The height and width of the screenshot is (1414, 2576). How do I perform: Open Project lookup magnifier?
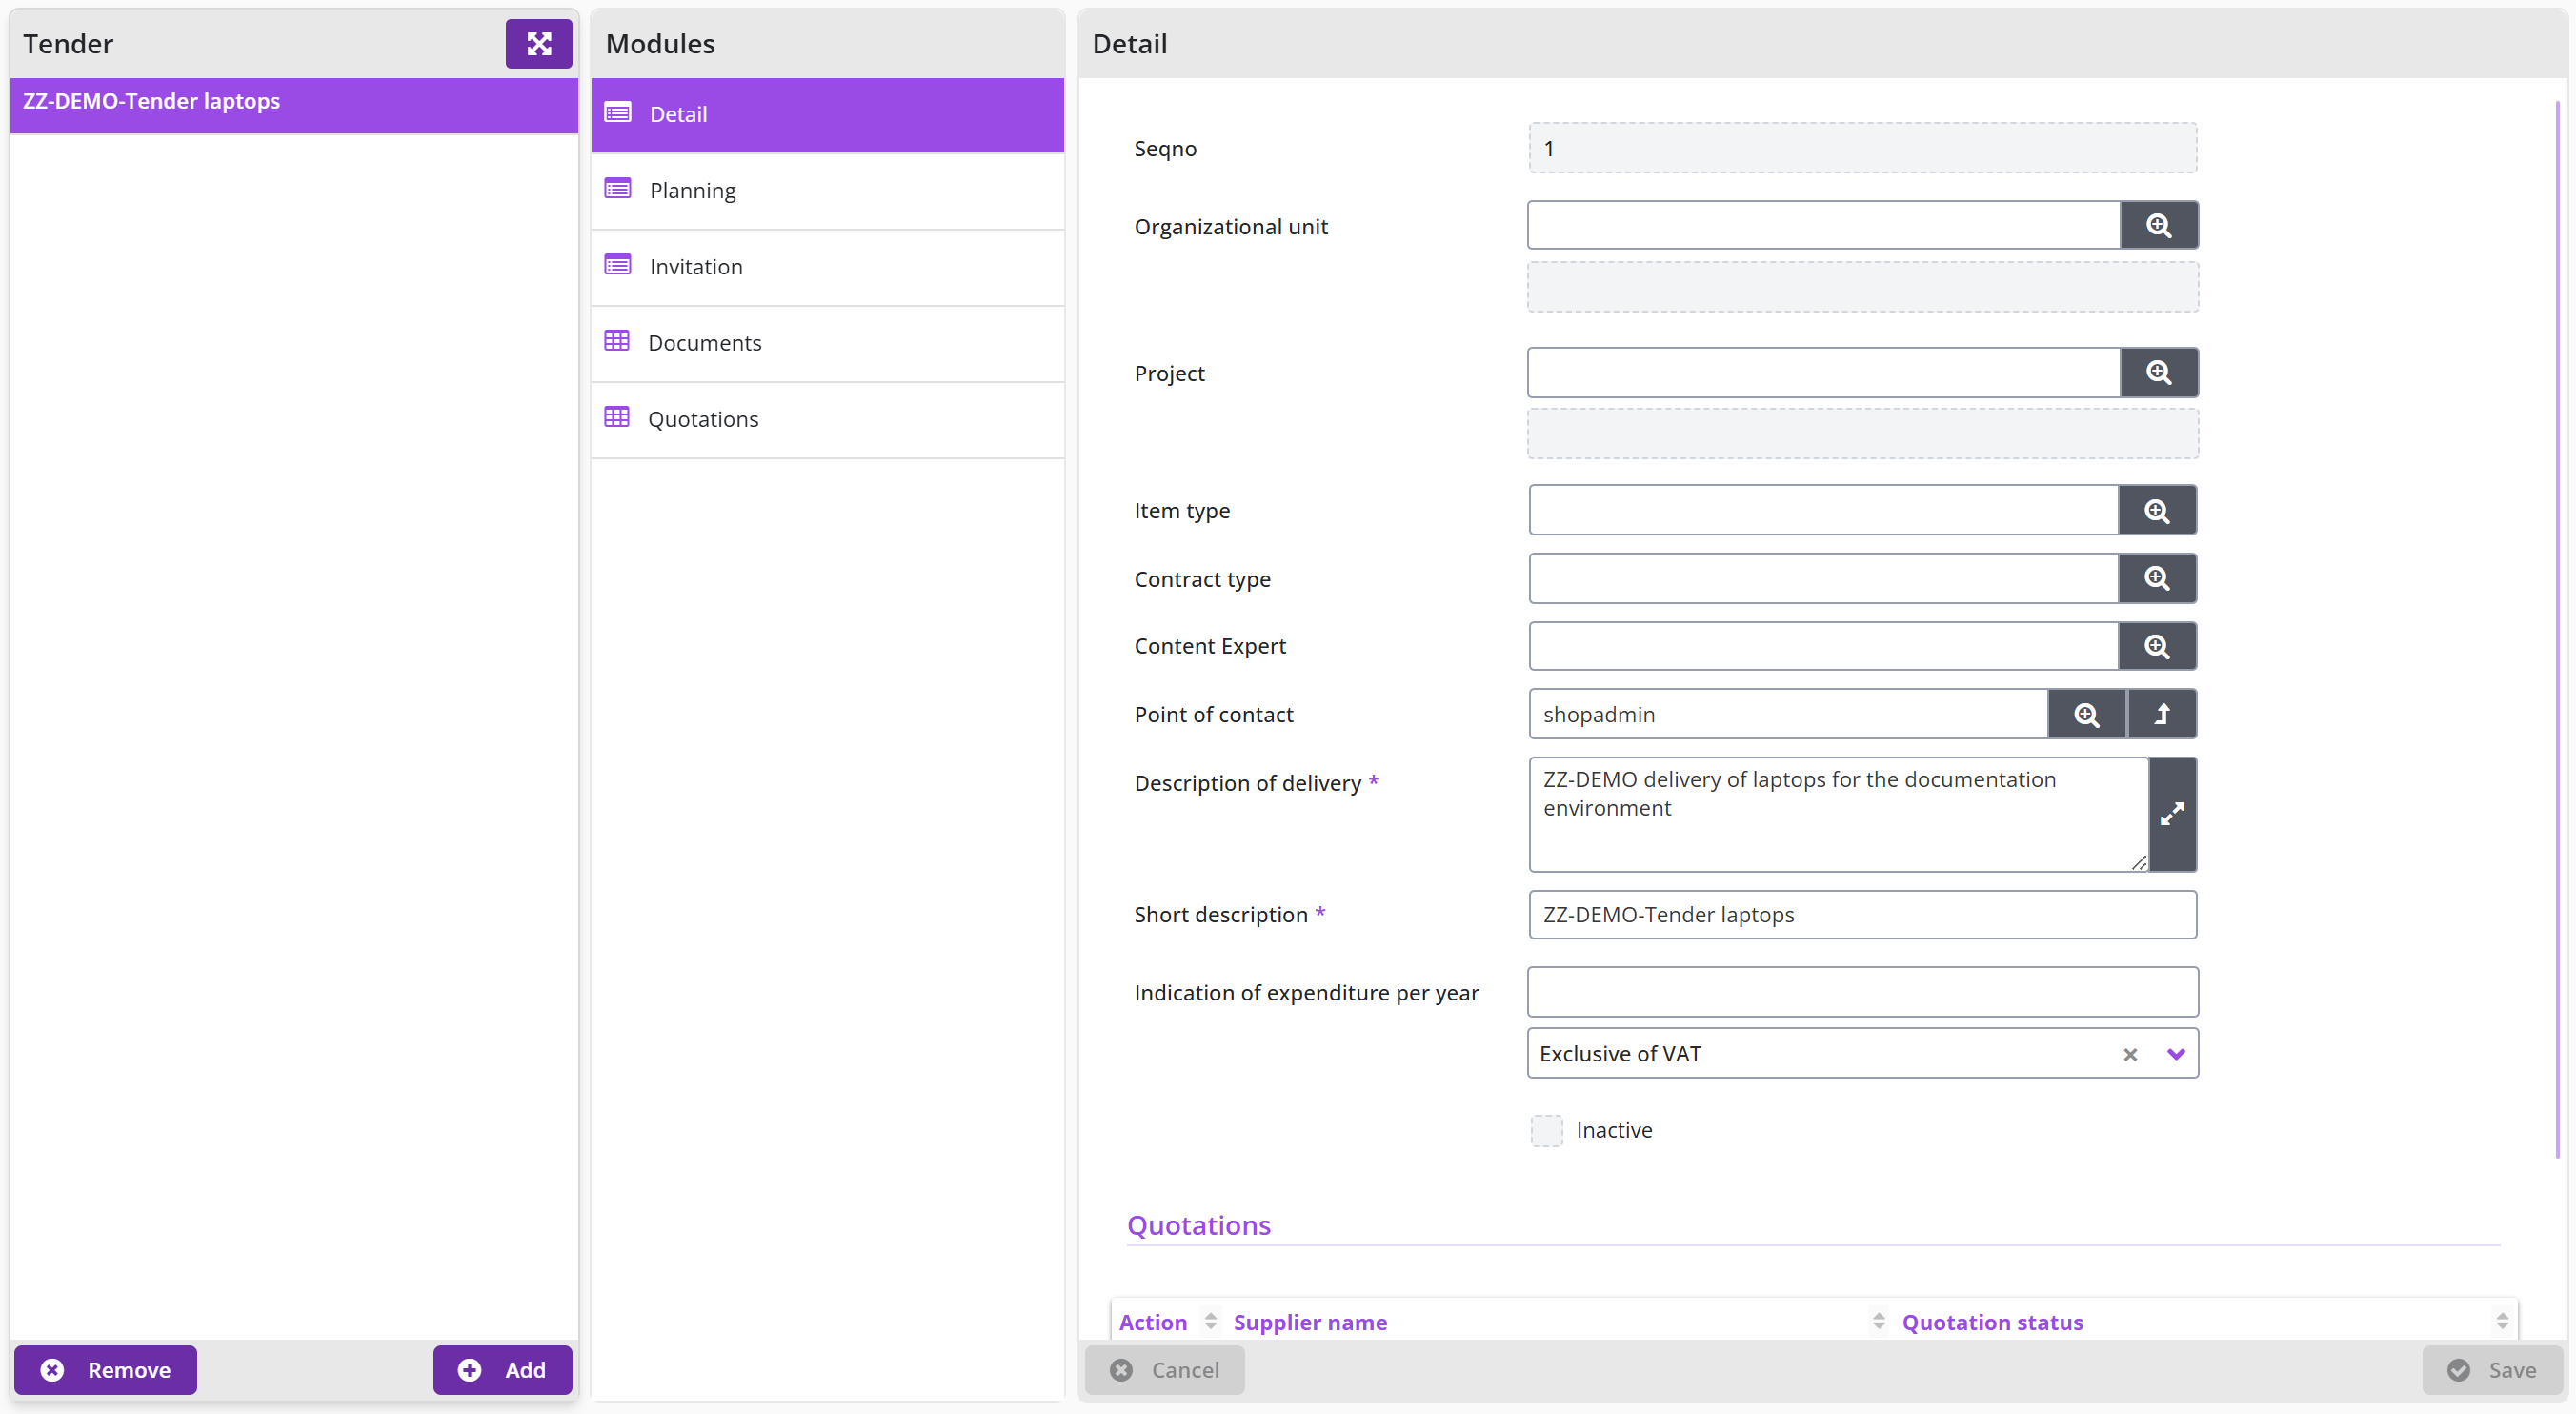tap(2159, 372)
